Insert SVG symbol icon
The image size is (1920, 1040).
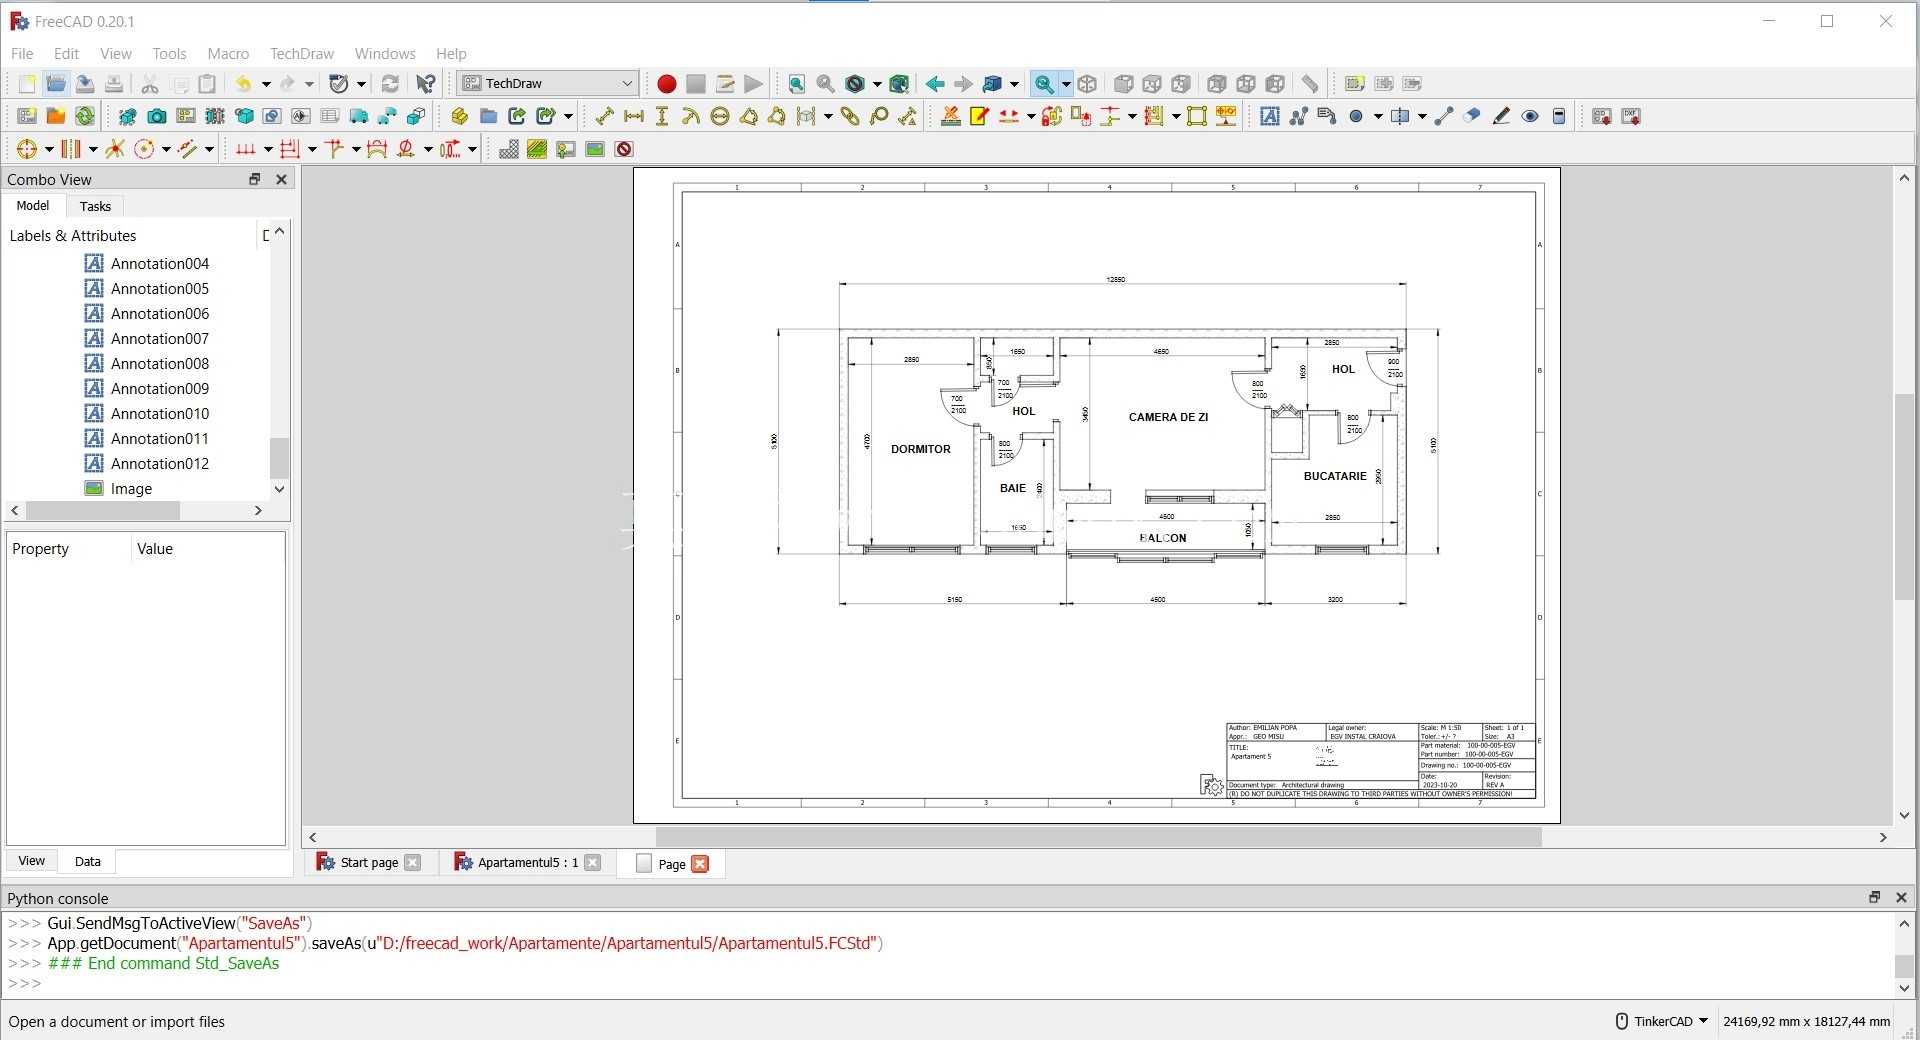point(566,149)
